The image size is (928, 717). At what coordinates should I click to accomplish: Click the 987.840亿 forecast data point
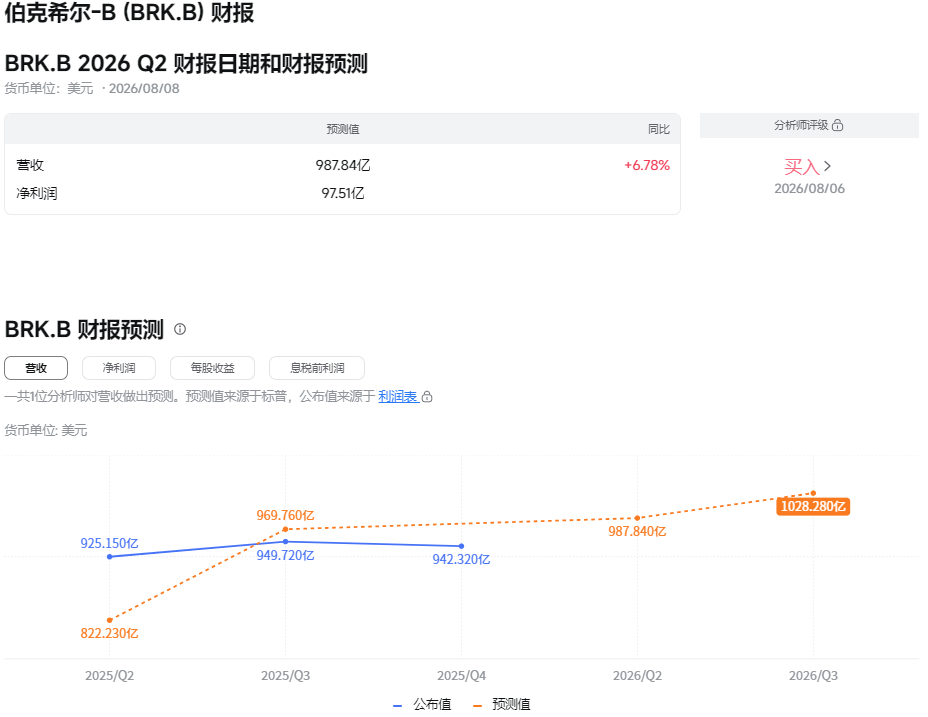tap(637, 518)
